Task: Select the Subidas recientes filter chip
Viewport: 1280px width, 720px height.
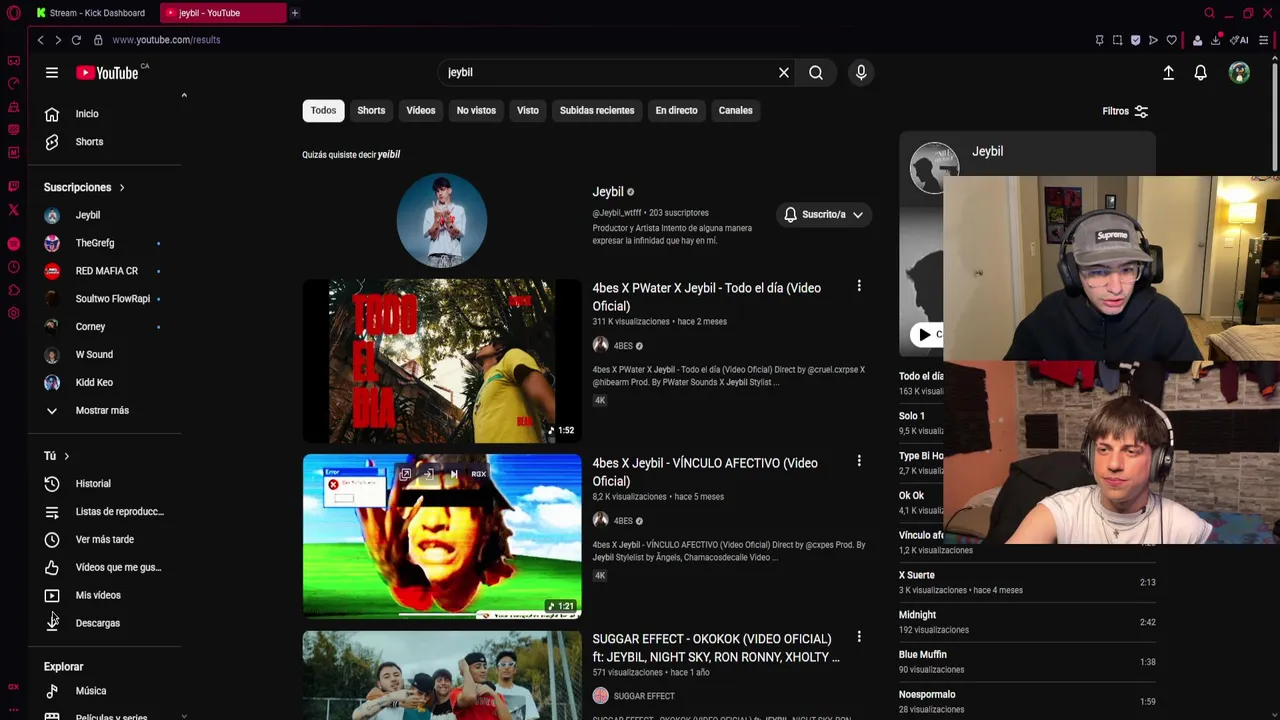Action: [597, 110]
